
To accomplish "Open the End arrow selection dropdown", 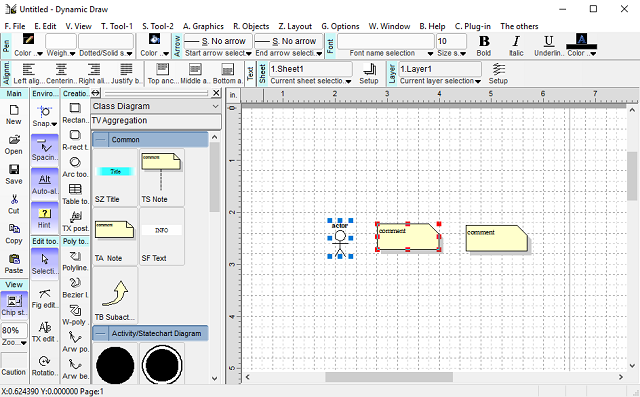I will tap(319, 53).
